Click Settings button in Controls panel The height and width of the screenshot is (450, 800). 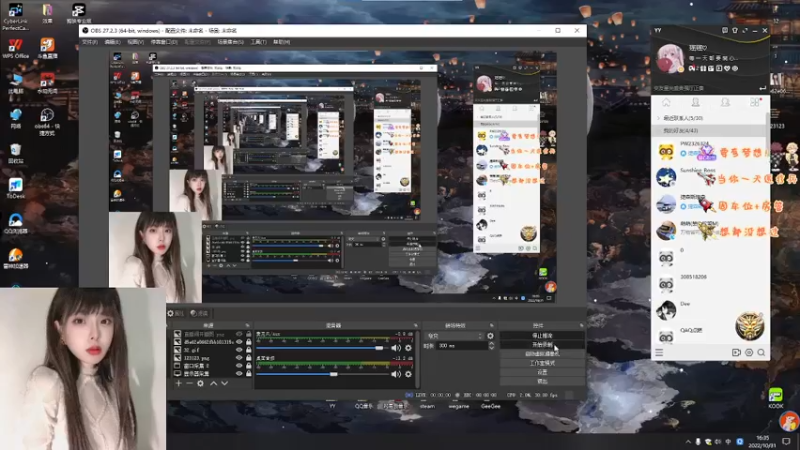(x=542, y=372)
